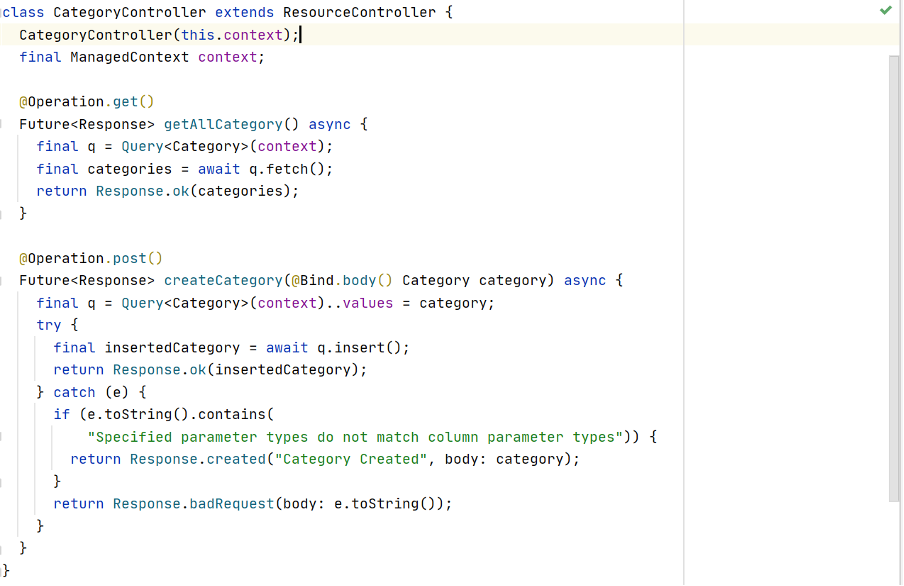Click the 'ManagedContext' type name
This screenshot has height=586, width=904.
(130, 57)
